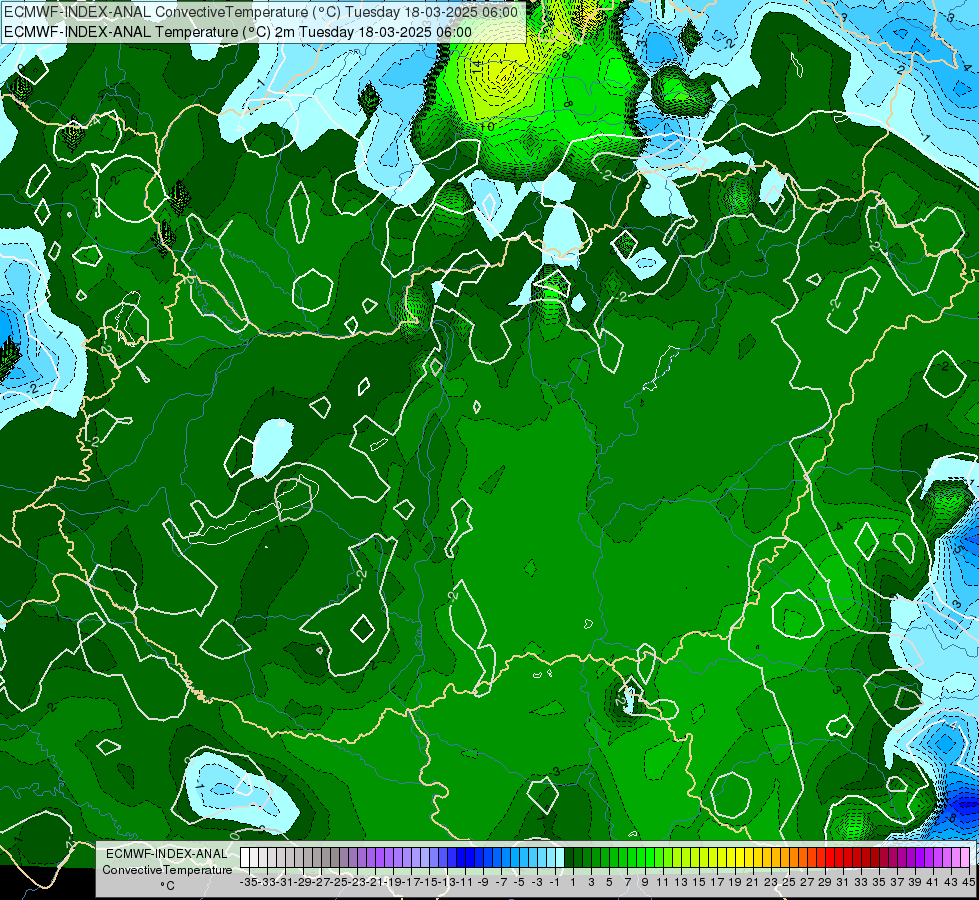Select the 45 value on the color scale
Viewport: 979px width, 900px height.
click(x=968, y=883)
